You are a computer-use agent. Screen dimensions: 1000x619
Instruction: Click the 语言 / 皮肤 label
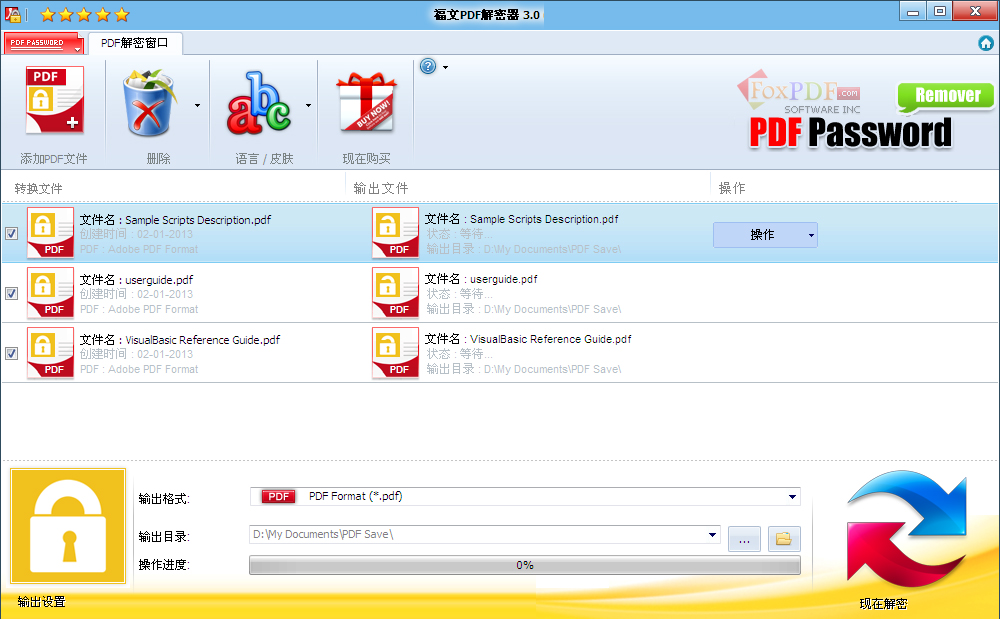(x=264, y=159)
